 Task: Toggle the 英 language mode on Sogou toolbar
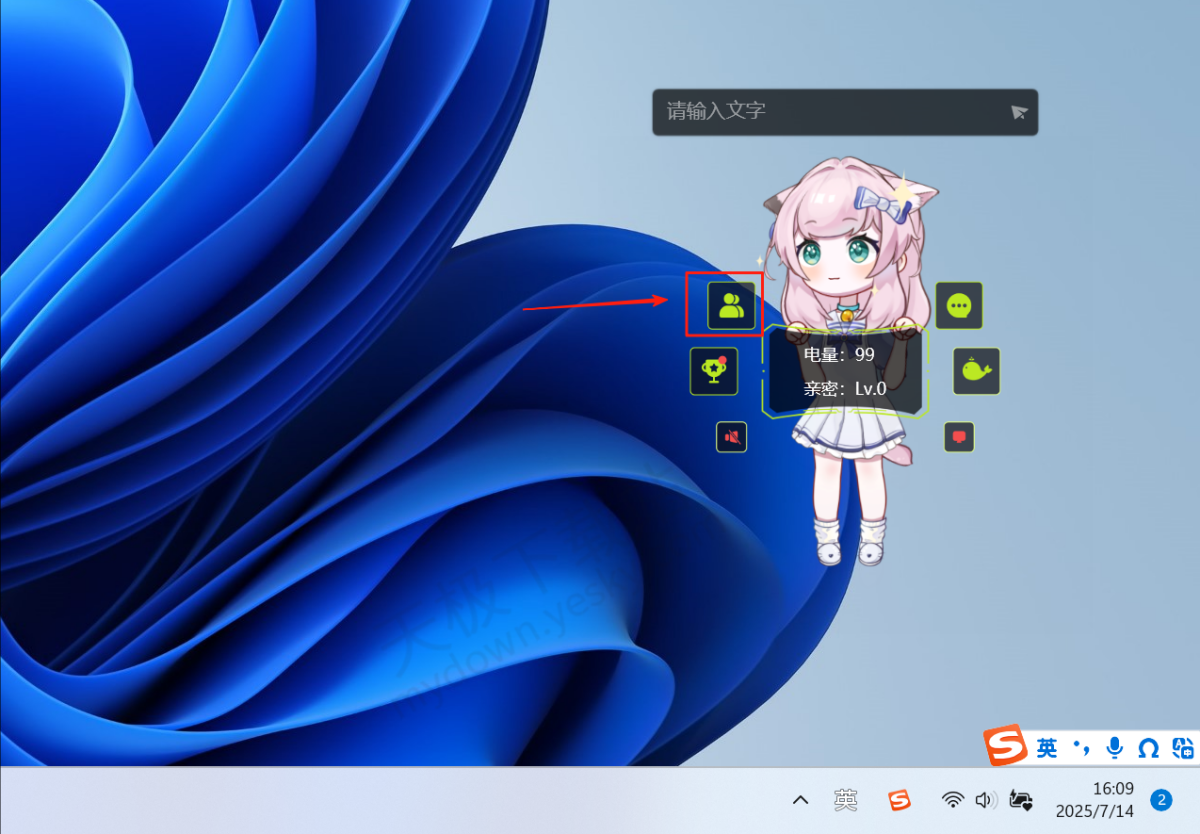click(x=1046, y=748)
